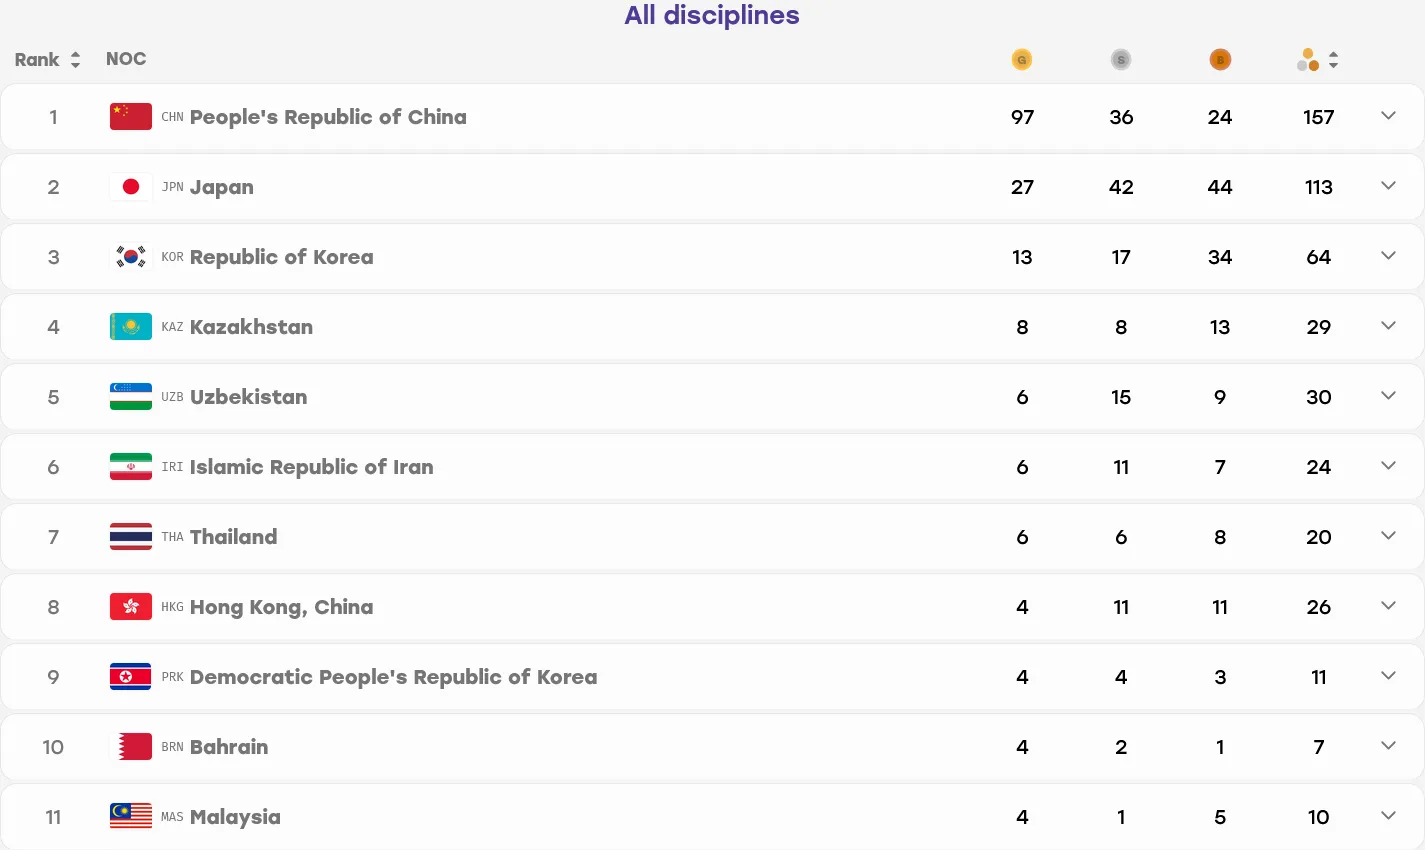Select the Uzbekistan country name
Viewport: 1425px width, 850px height.
pyautogui.click(x=249, y=397)
